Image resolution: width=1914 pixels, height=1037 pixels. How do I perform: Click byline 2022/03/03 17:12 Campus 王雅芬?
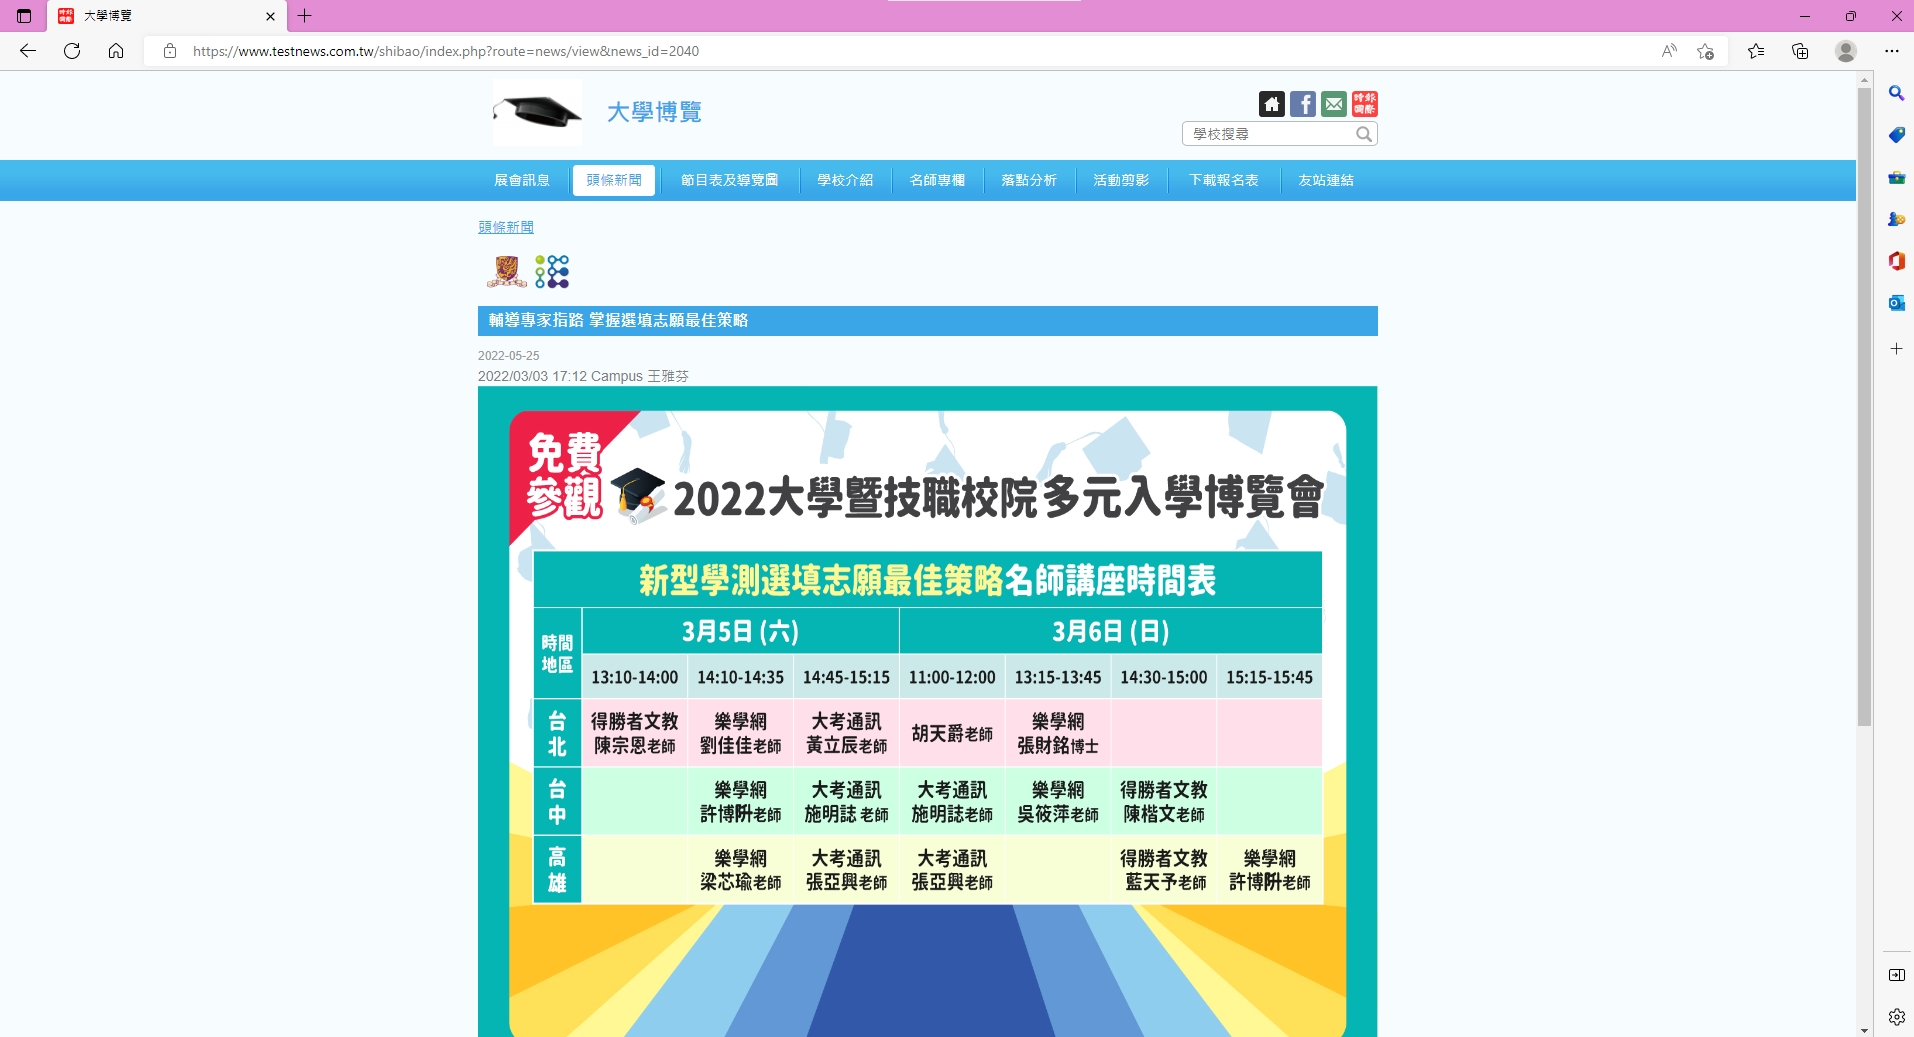coord(583,376)
